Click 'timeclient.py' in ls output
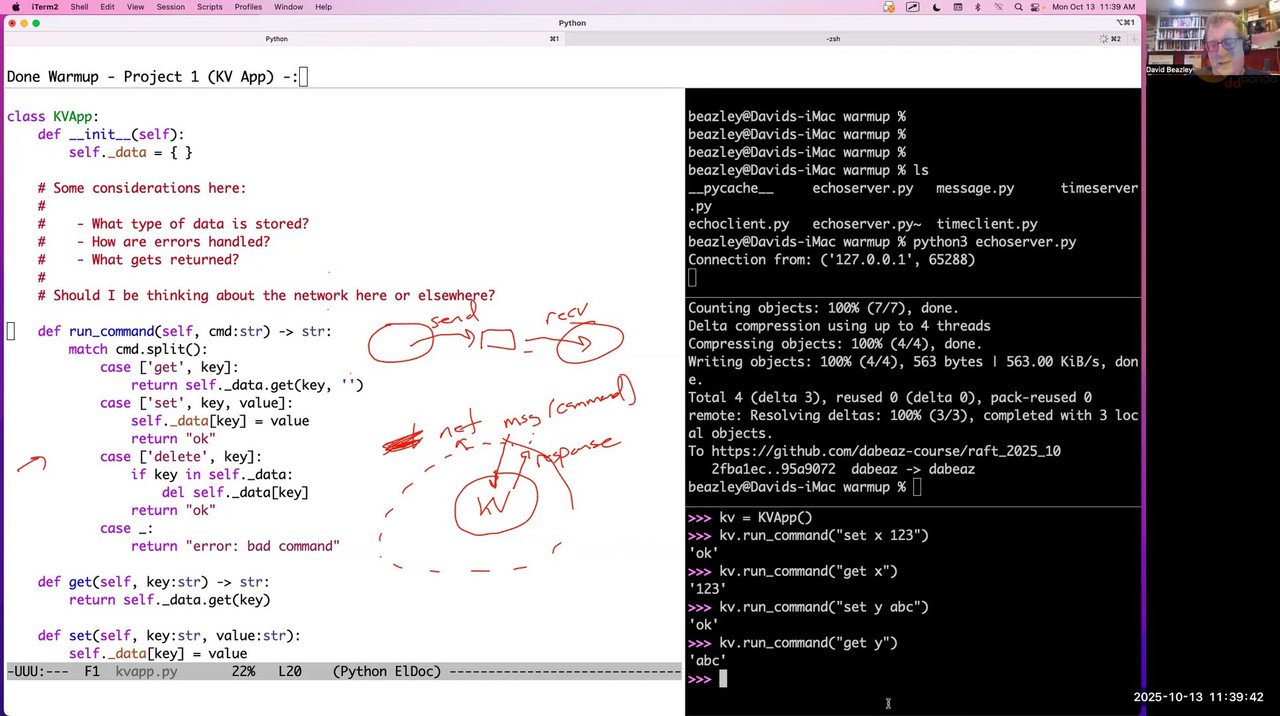The image size is (1280, 716). pyautogui.click(x=987, y=224)
